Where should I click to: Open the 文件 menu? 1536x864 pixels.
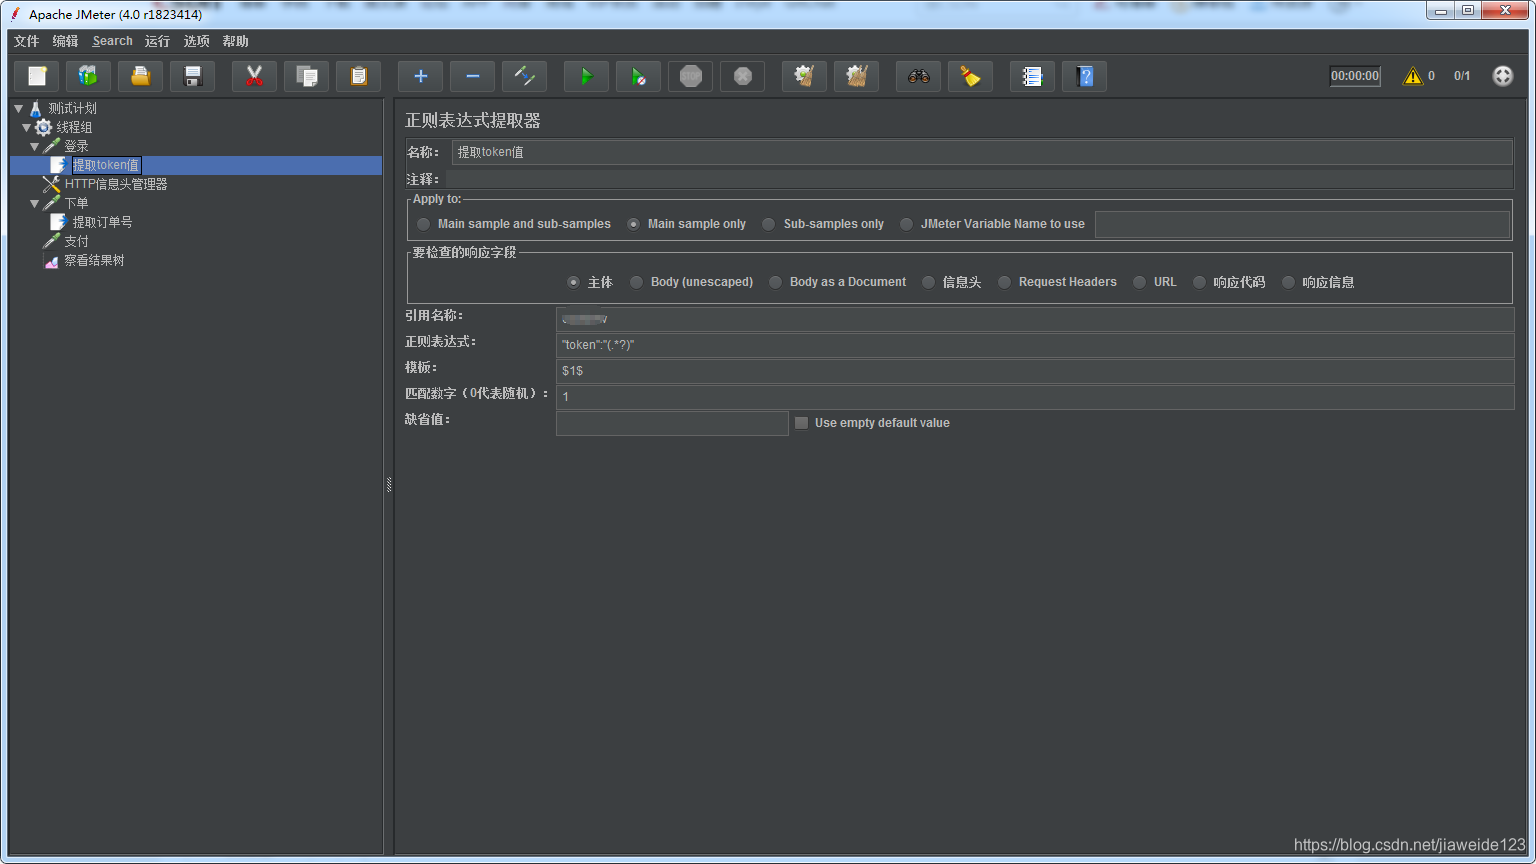point(26,41)
